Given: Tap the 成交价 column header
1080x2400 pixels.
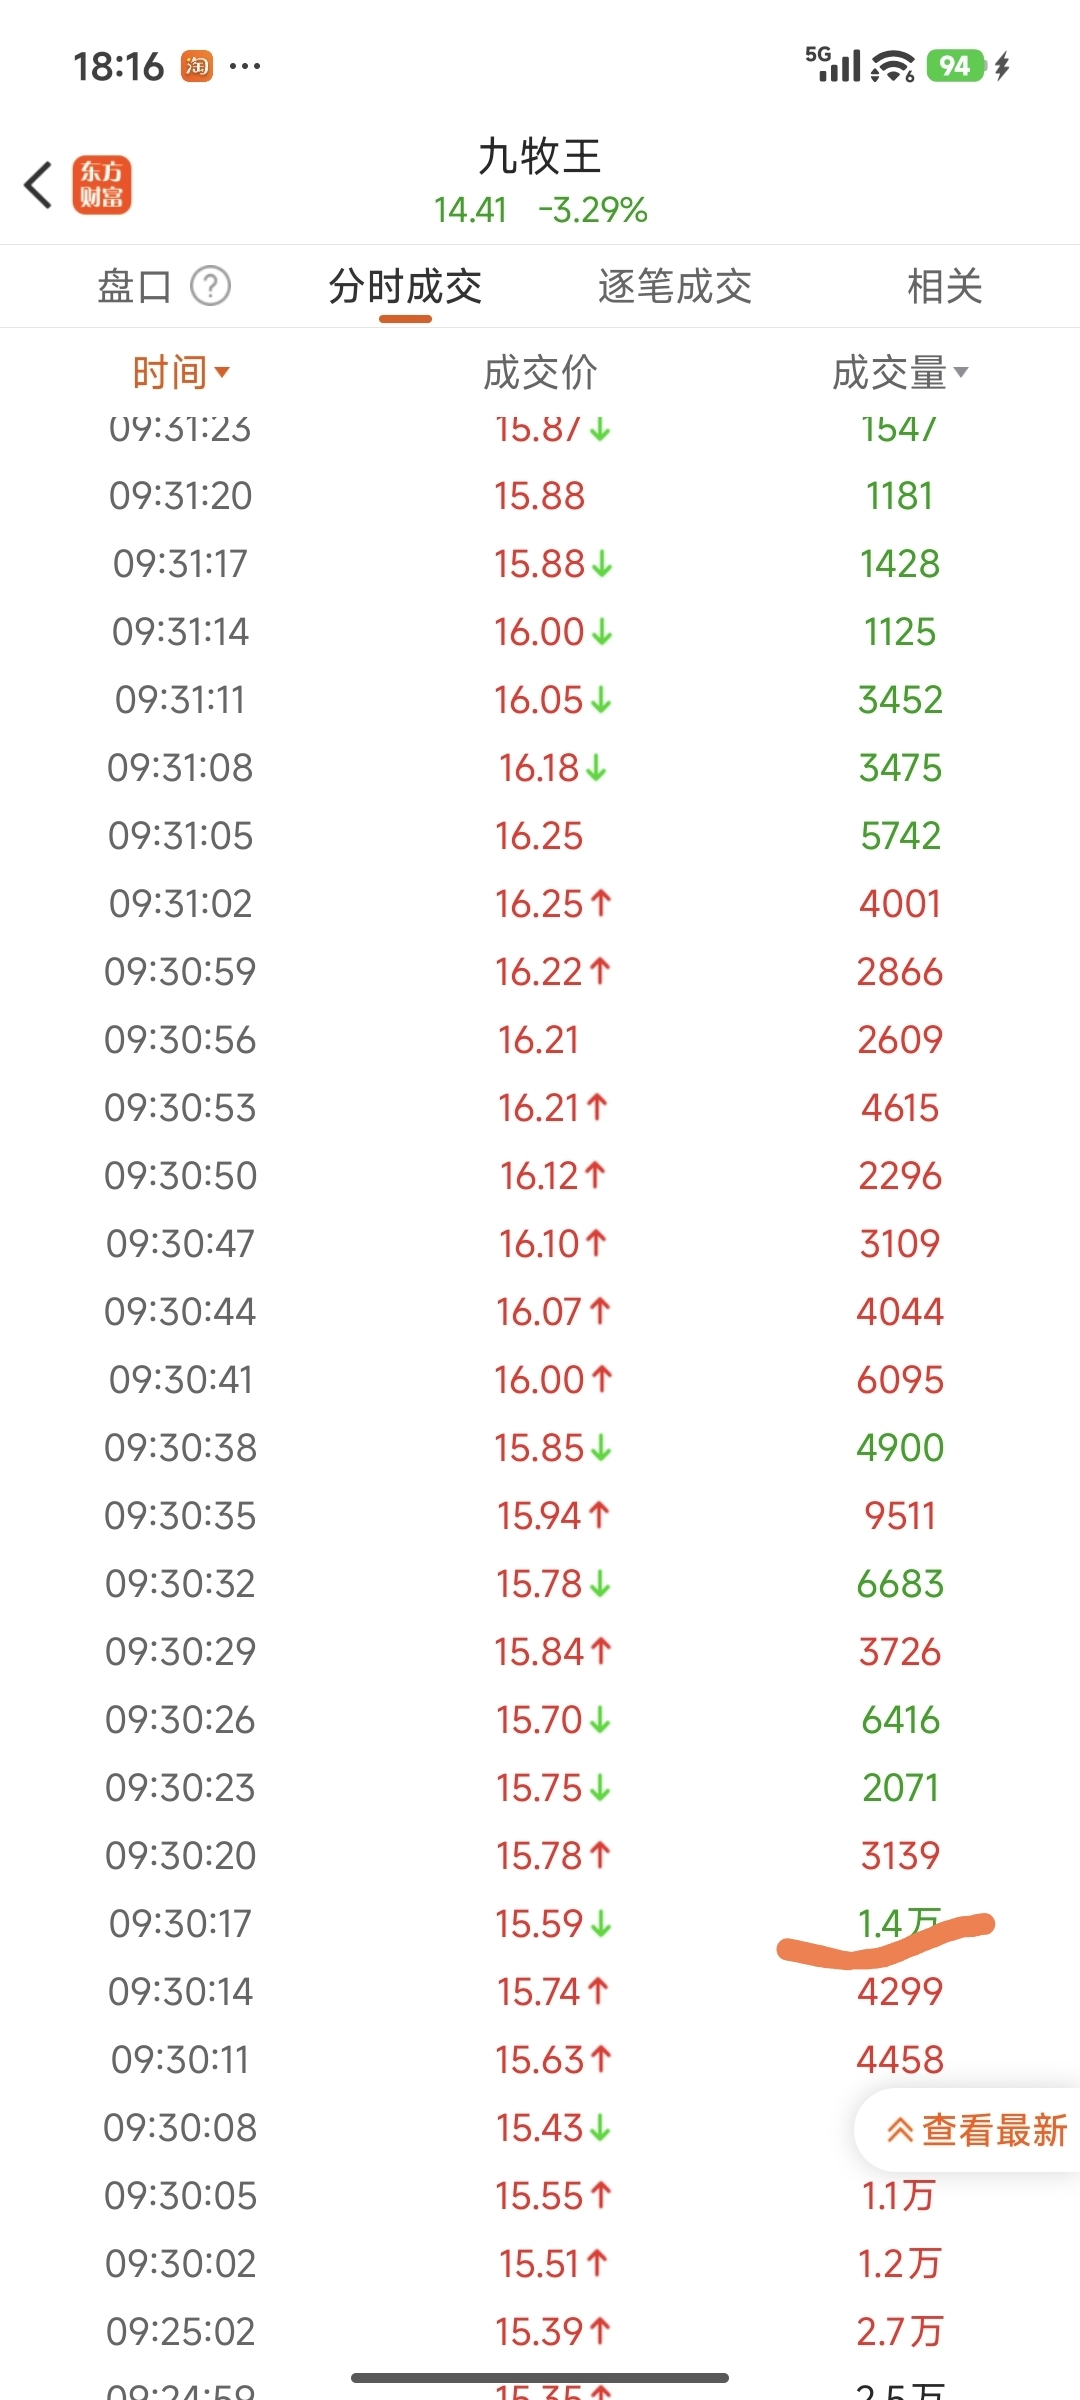Looking at the screenshot, I should (x=540, y=372).
